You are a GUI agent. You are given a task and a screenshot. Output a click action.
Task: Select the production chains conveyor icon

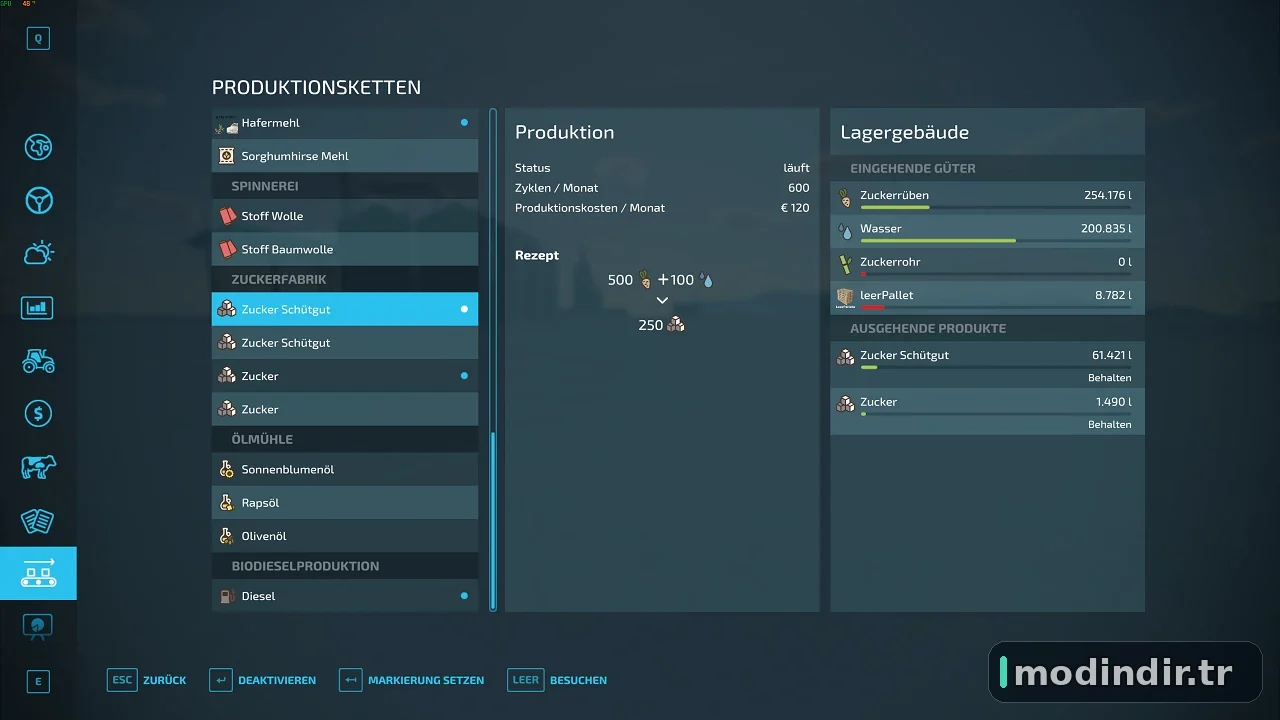38,573
